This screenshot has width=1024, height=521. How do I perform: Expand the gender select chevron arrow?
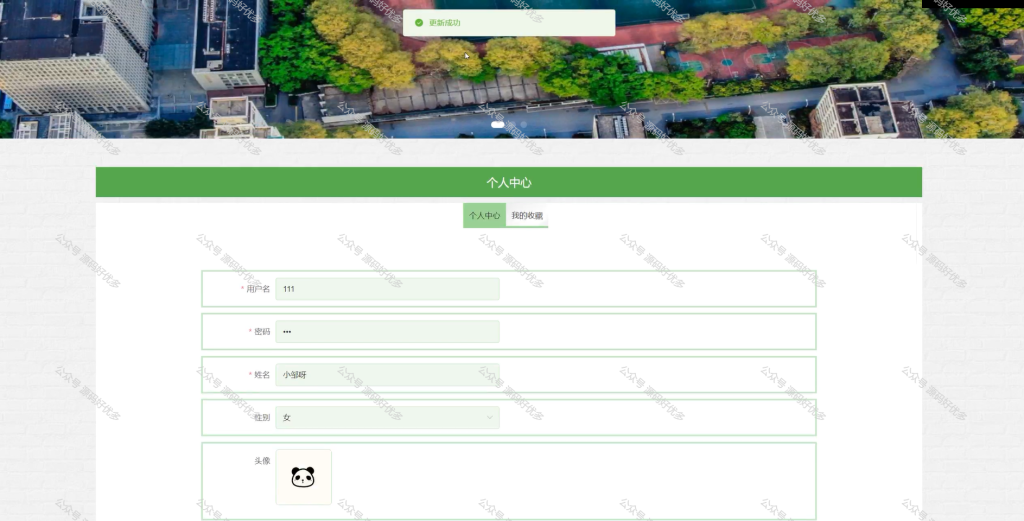click(490, 417)
